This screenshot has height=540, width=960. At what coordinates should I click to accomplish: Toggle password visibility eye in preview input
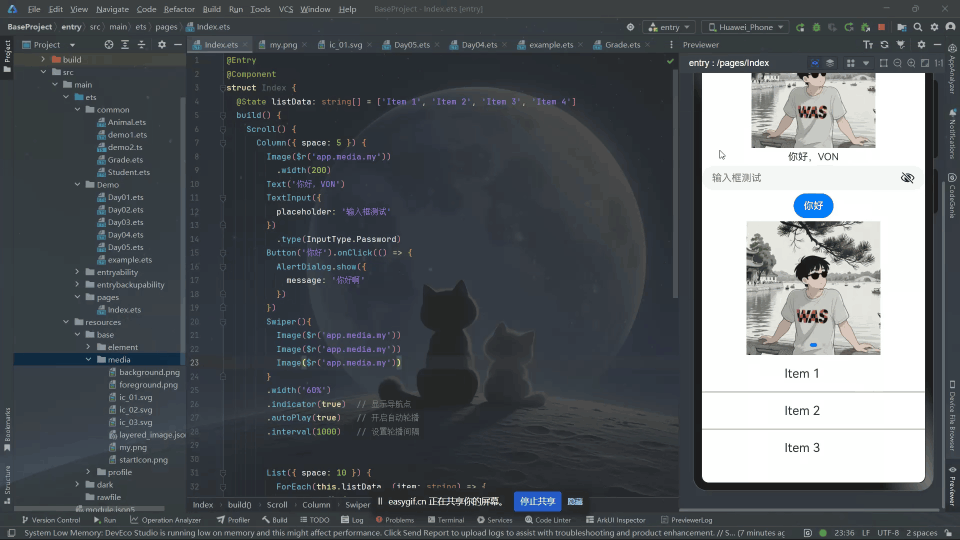[907, 178]
